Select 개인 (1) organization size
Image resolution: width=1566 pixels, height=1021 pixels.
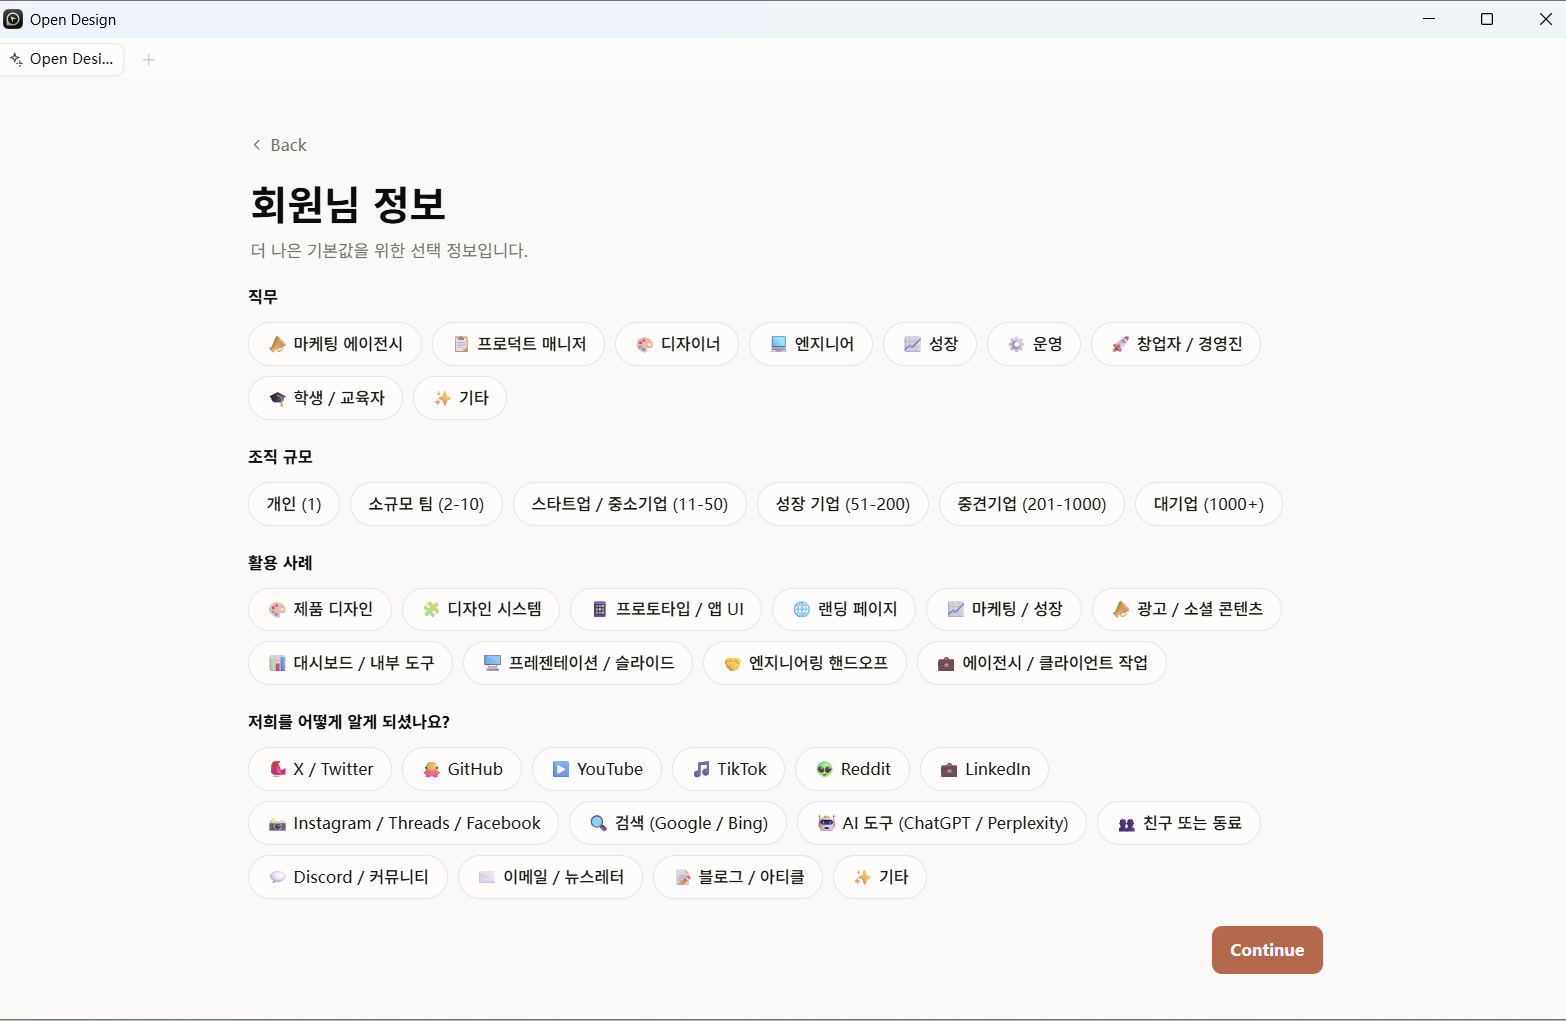click(x=294, y=504)
